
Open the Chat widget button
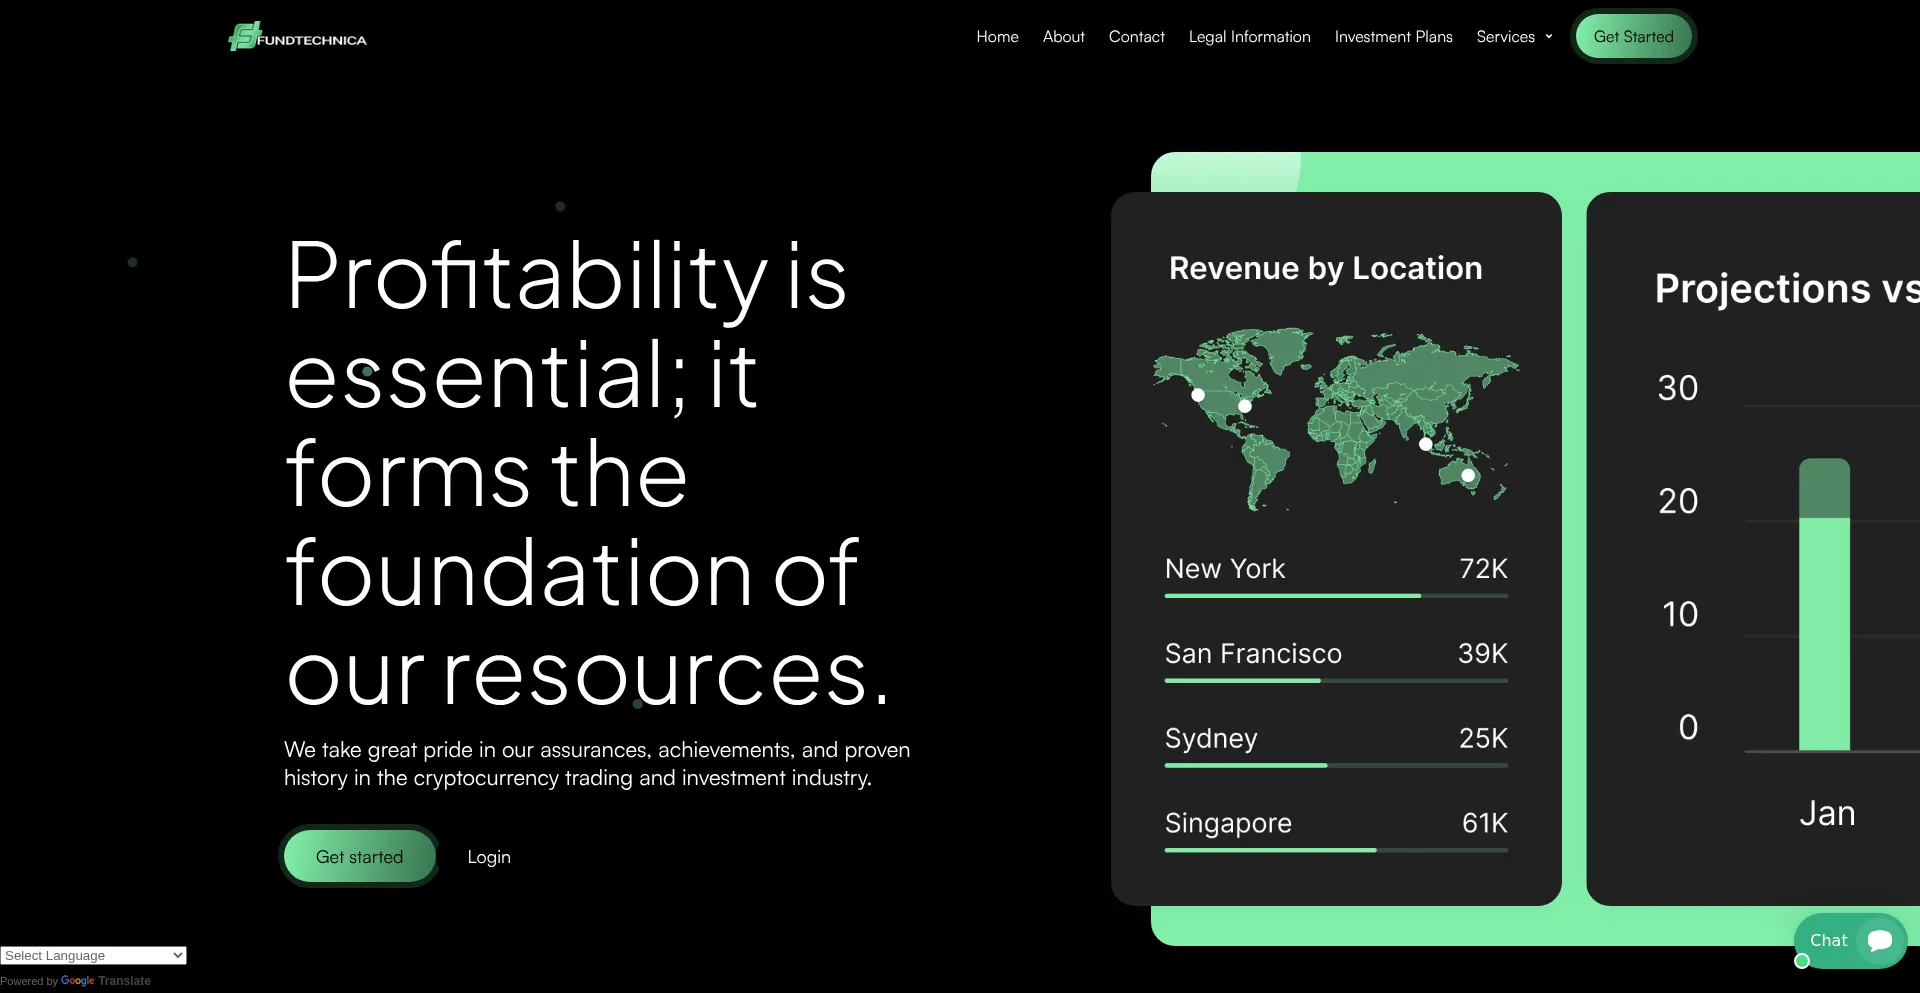(1850, 940)
